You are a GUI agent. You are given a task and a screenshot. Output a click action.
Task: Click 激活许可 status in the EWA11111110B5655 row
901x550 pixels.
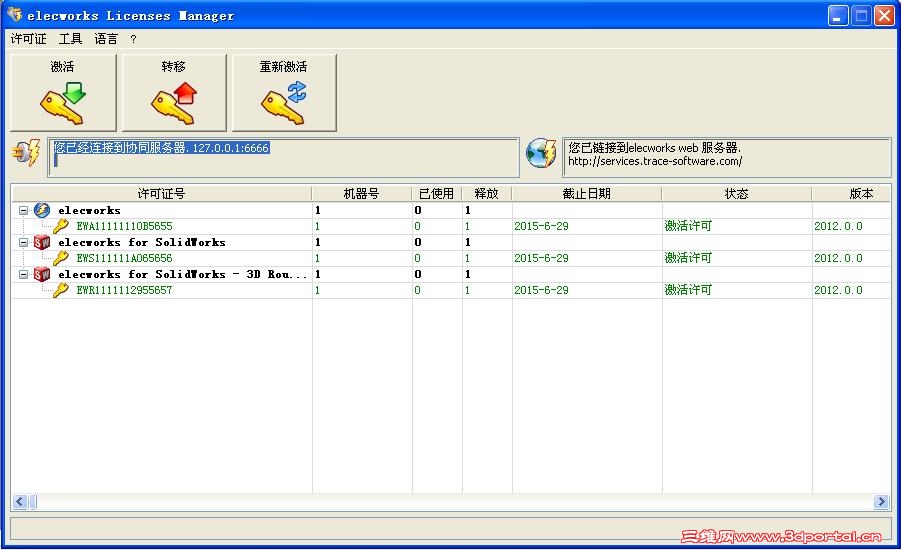coord(688,226)
